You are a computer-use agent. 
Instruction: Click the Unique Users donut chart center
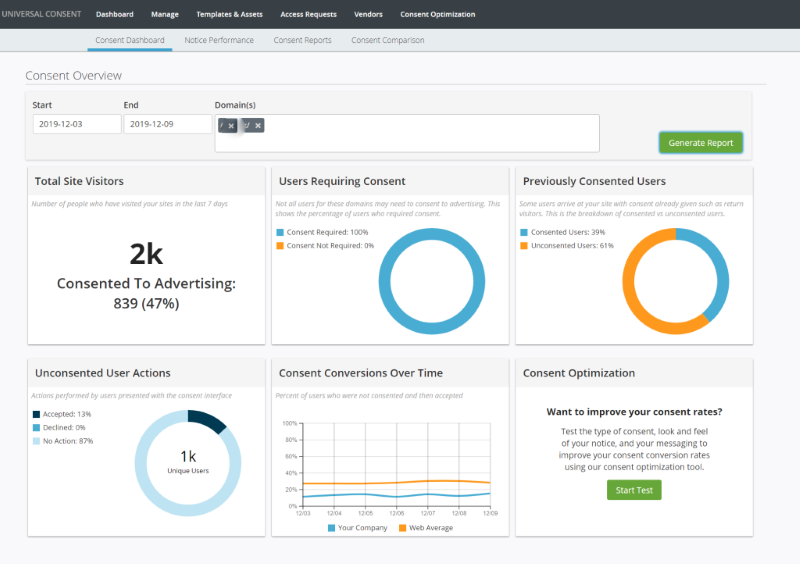pos(187,461)
